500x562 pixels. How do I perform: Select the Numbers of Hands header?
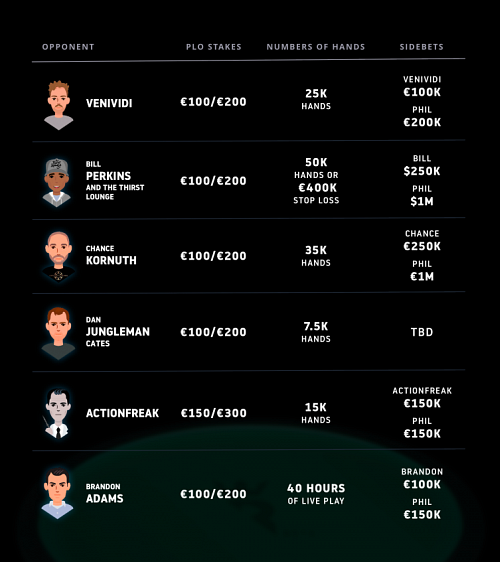(x=316, y=47)
